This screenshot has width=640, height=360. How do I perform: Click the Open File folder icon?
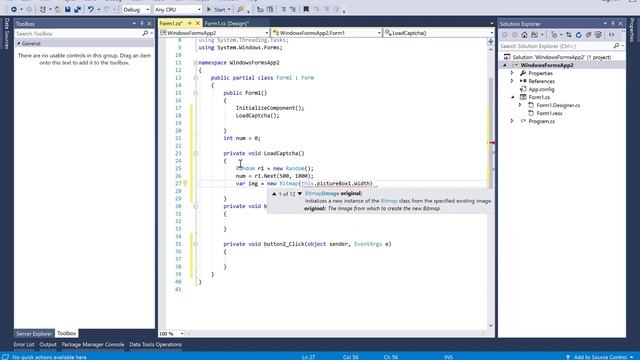click(58, 9)
